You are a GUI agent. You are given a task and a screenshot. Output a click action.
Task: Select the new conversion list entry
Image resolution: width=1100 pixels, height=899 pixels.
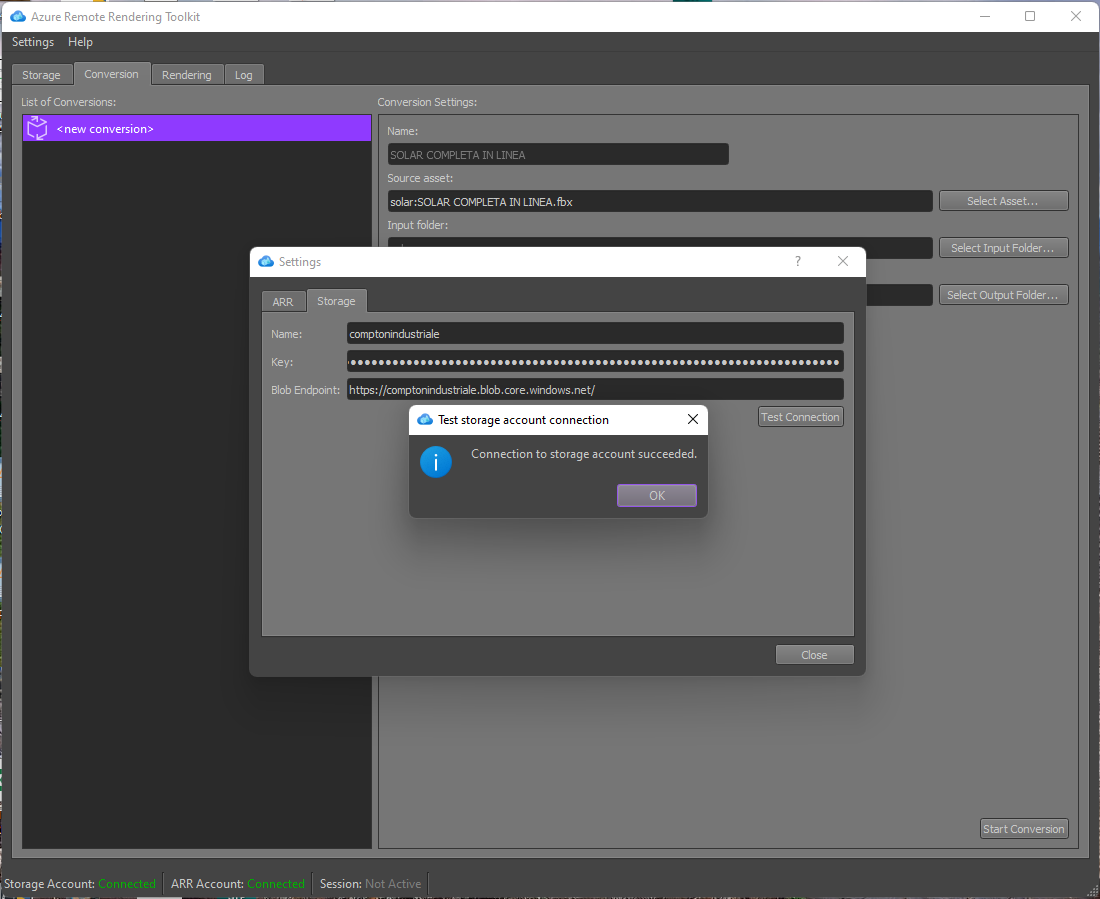tap(196, 128)
